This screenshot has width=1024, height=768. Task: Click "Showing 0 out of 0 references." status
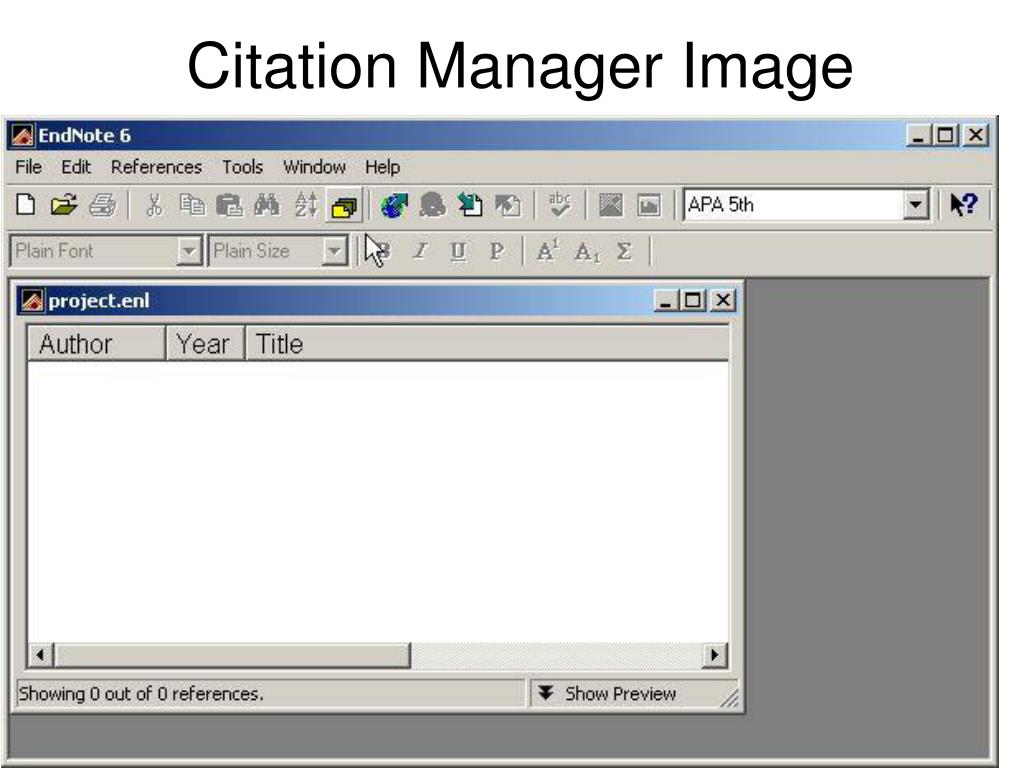pyautogui.click(x=141, y=694)
